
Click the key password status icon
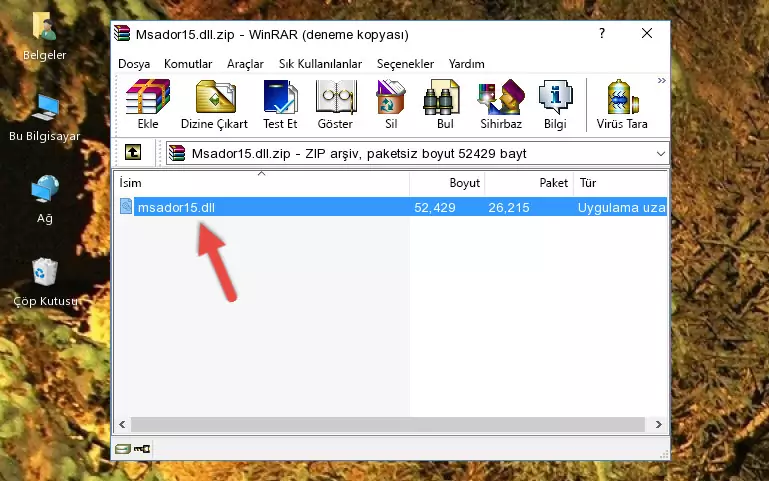point(142,449)
